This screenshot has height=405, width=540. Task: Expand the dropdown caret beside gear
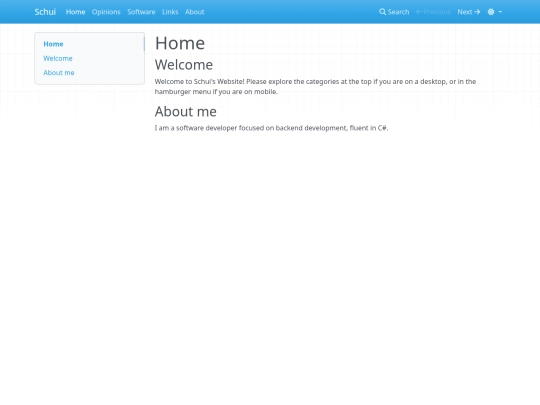pyautogui.click(x=500, y=12)
